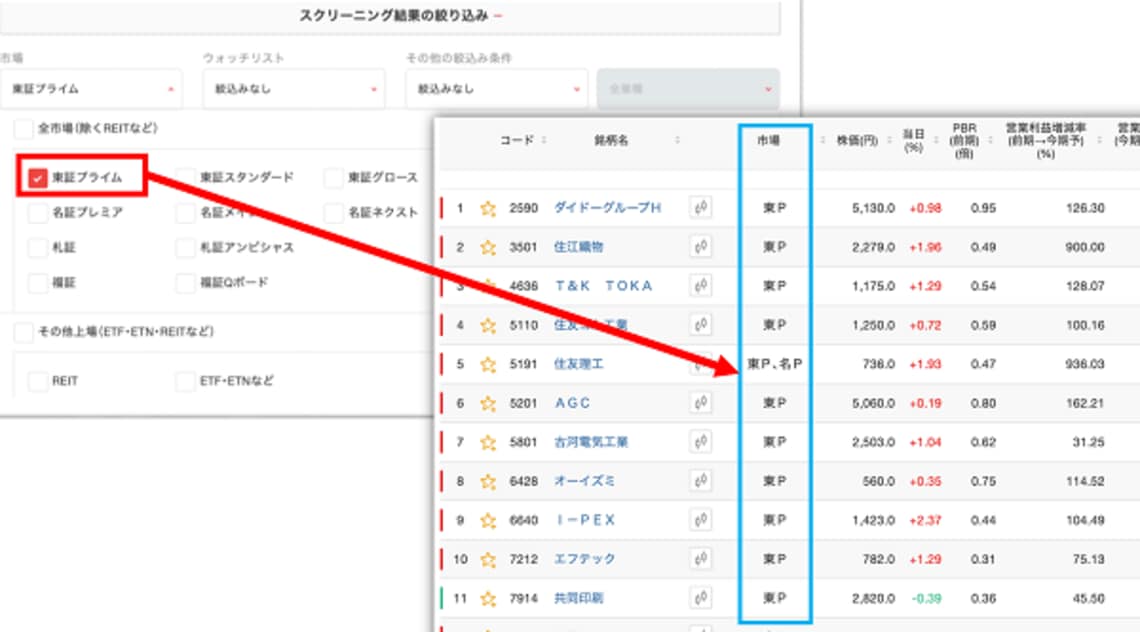
Task: Star the エフテック row
Action: pos(488,560)
